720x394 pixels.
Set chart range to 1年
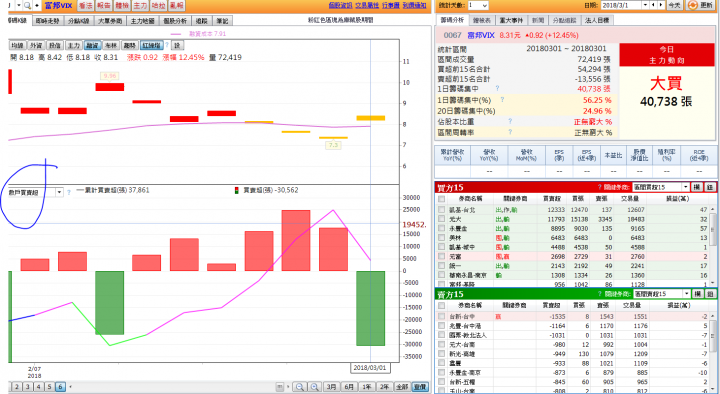[x=367, y=387]
